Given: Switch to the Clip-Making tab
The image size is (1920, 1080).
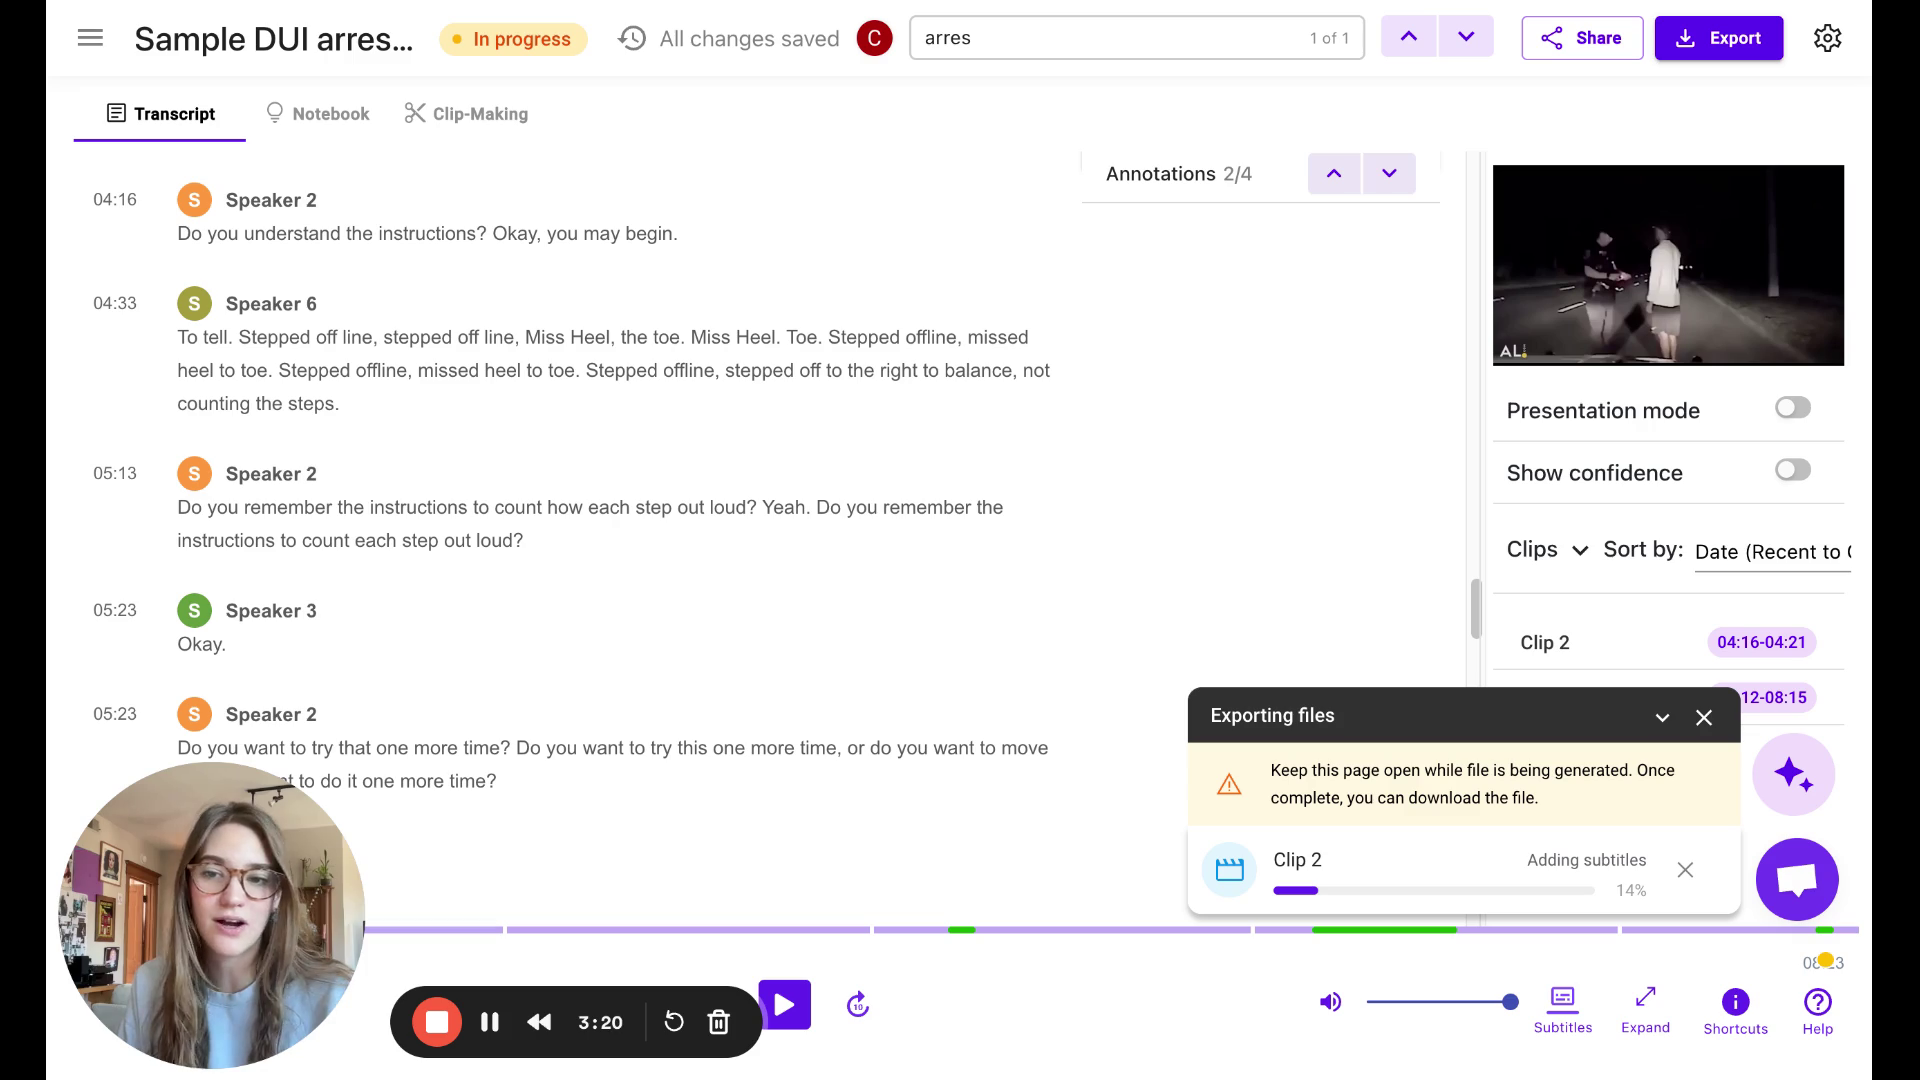Looking at the screenshot, I should coord(466,114).
